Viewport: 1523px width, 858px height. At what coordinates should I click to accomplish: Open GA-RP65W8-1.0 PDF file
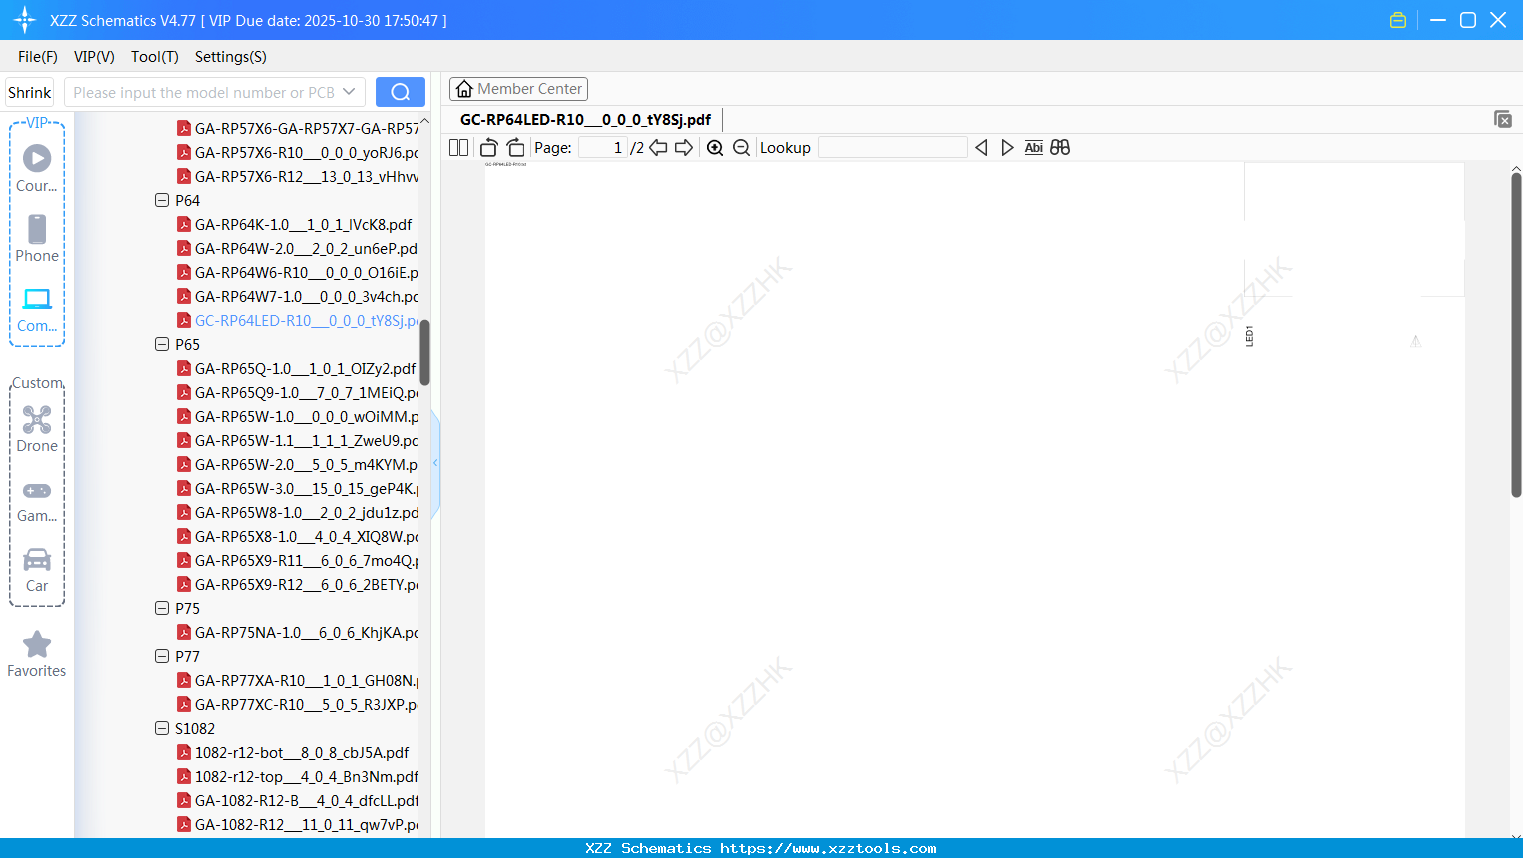[x=306, y=512]
